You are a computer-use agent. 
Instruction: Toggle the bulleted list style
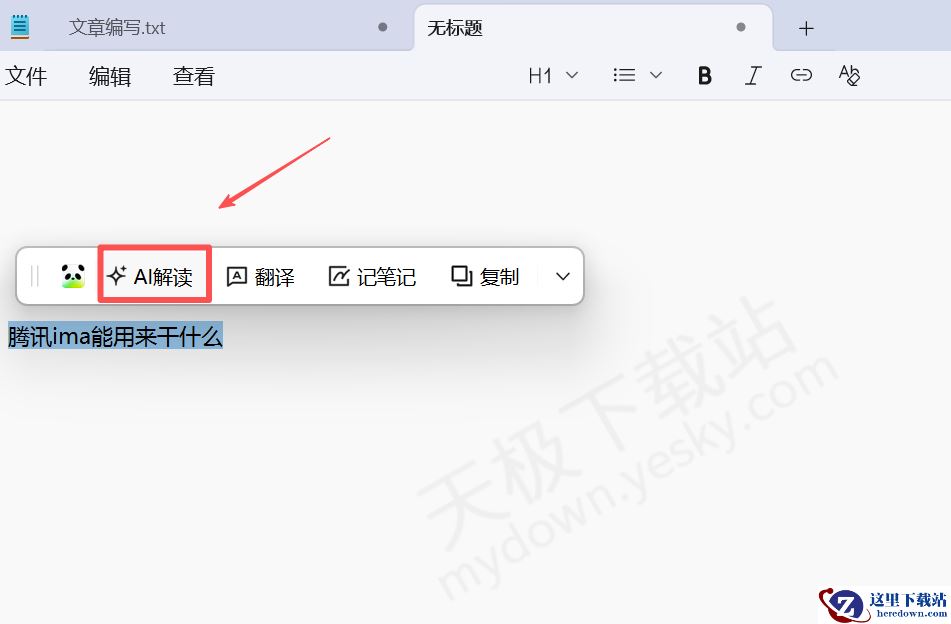623,75
